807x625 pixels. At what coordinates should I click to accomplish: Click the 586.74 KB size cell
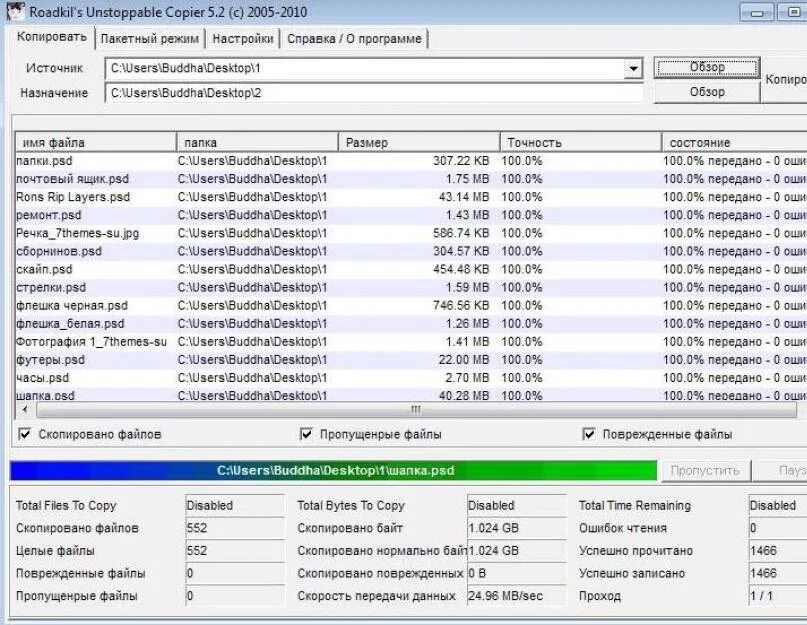point(461,233)
